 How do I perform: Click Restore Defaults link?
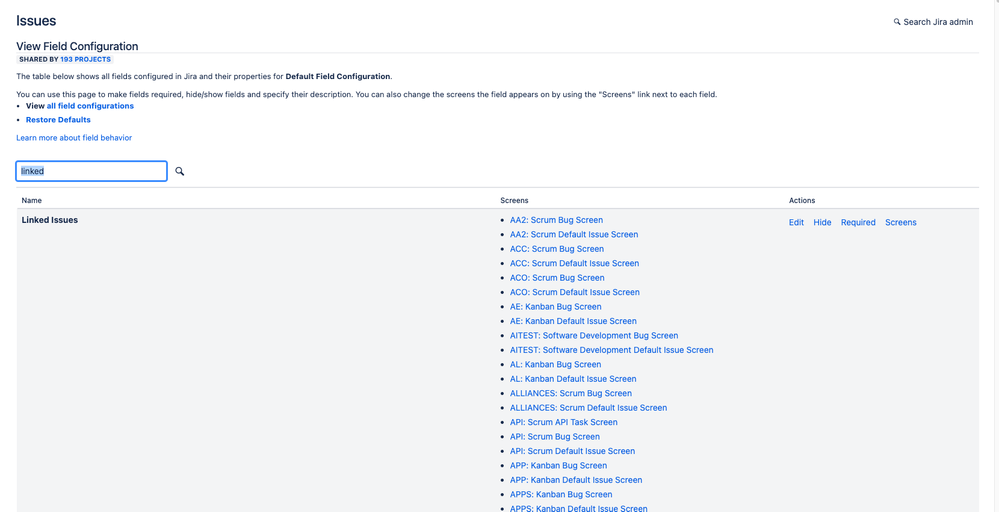pos(58,120)
